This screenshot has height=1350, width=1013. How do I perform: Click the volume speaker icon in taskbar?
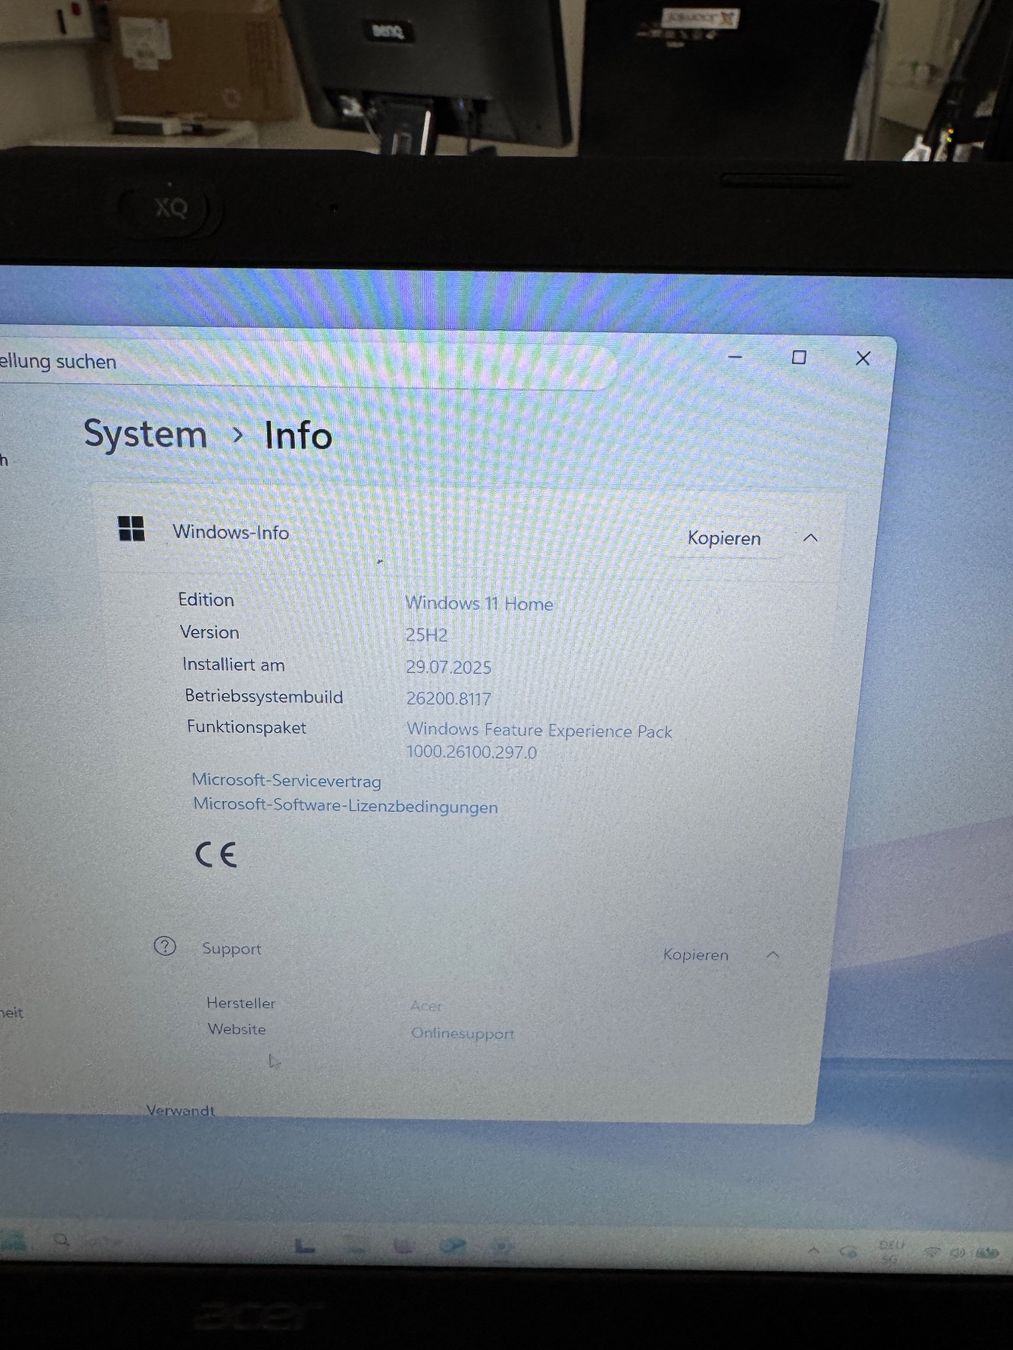coord(958,1252)
